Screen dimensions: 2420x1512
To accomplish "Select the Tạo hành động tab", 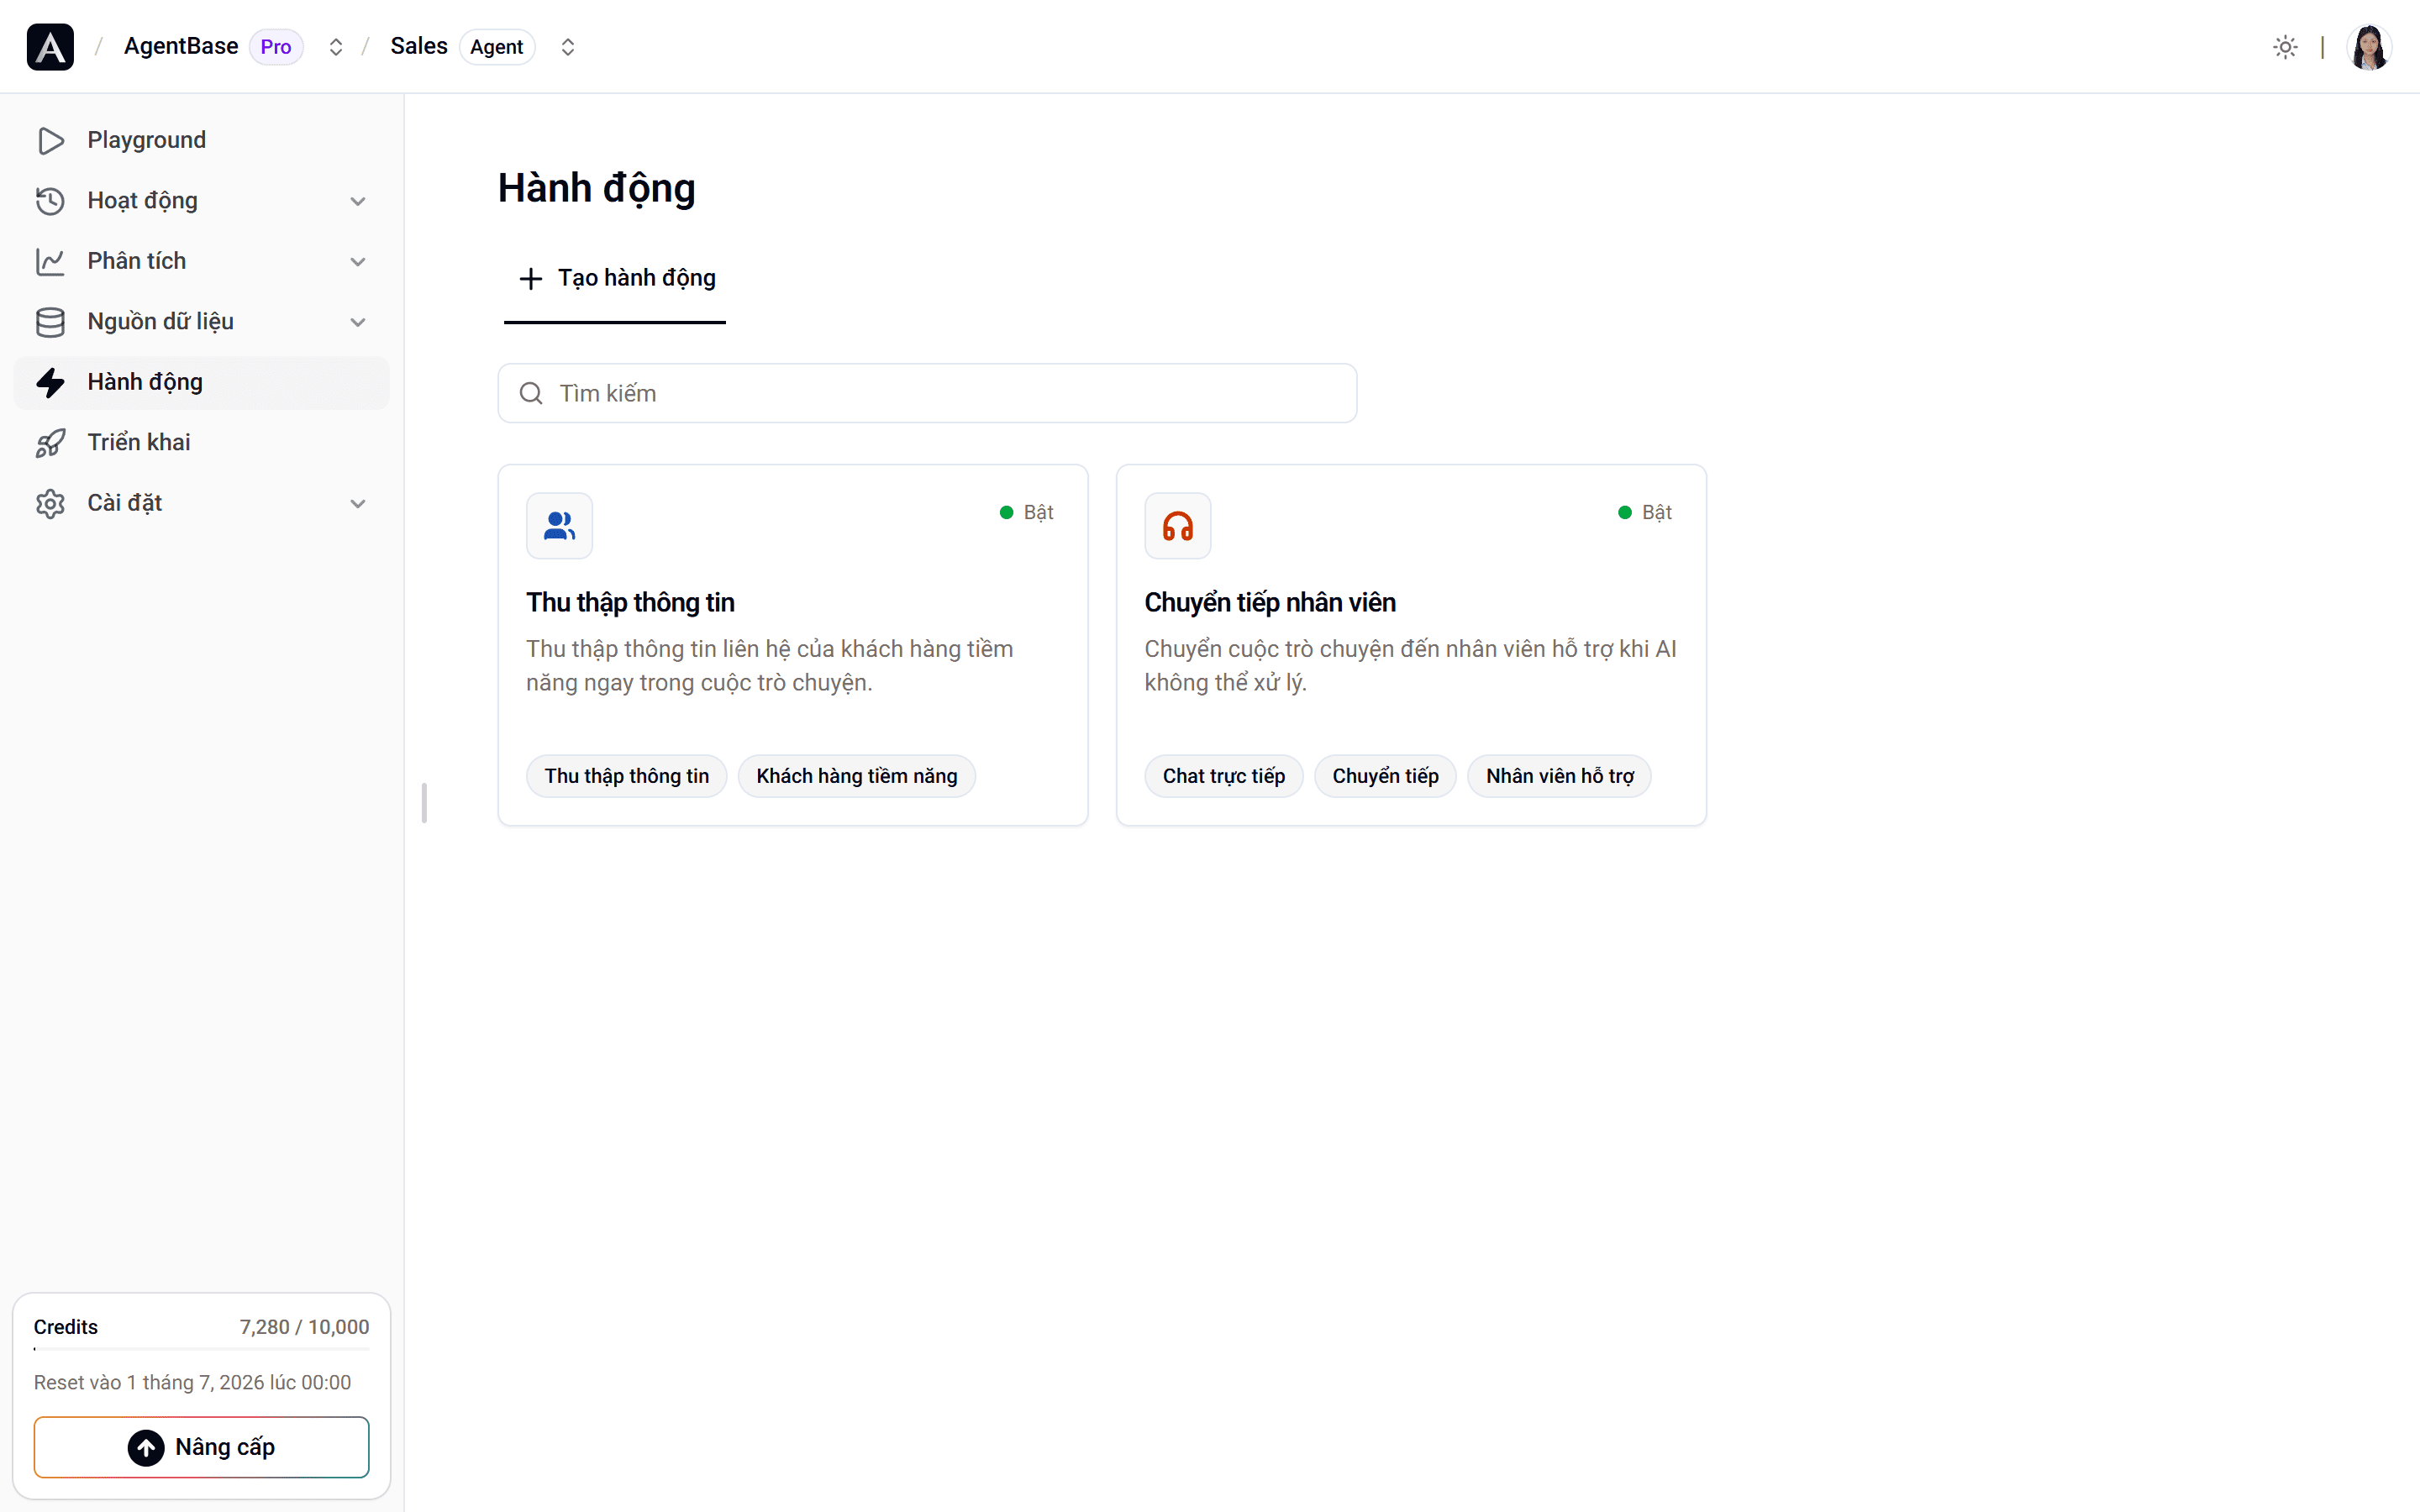I will tap(616, 278).
